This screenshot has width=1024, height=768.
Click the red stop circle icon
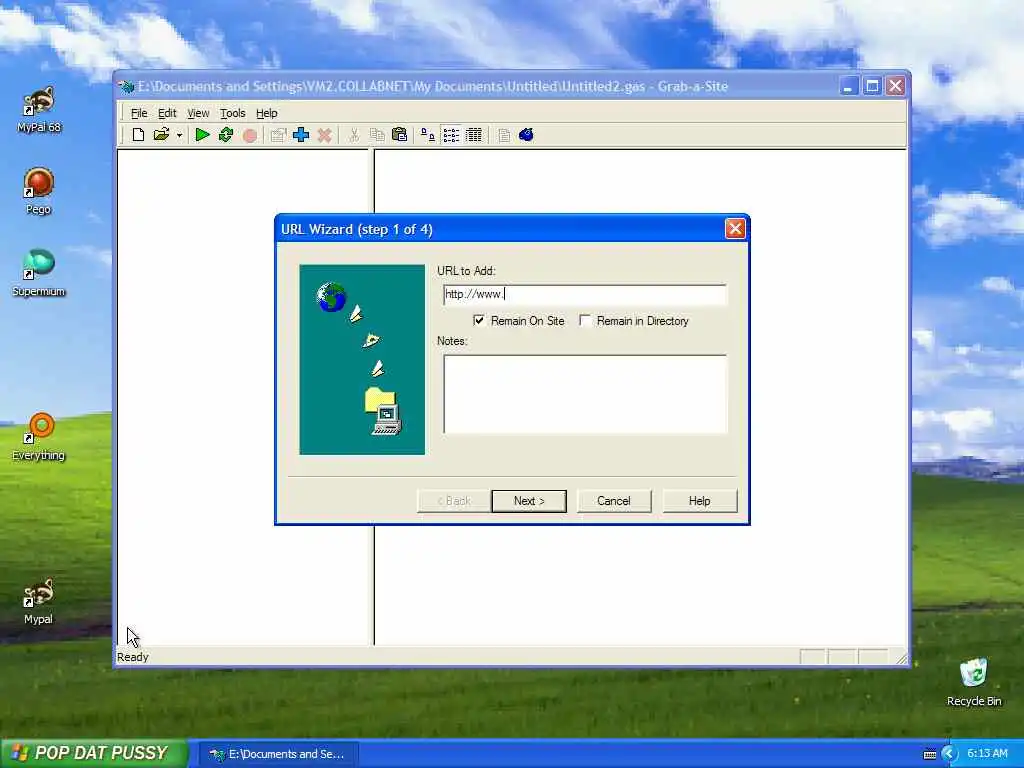click(x=249, y=135)
